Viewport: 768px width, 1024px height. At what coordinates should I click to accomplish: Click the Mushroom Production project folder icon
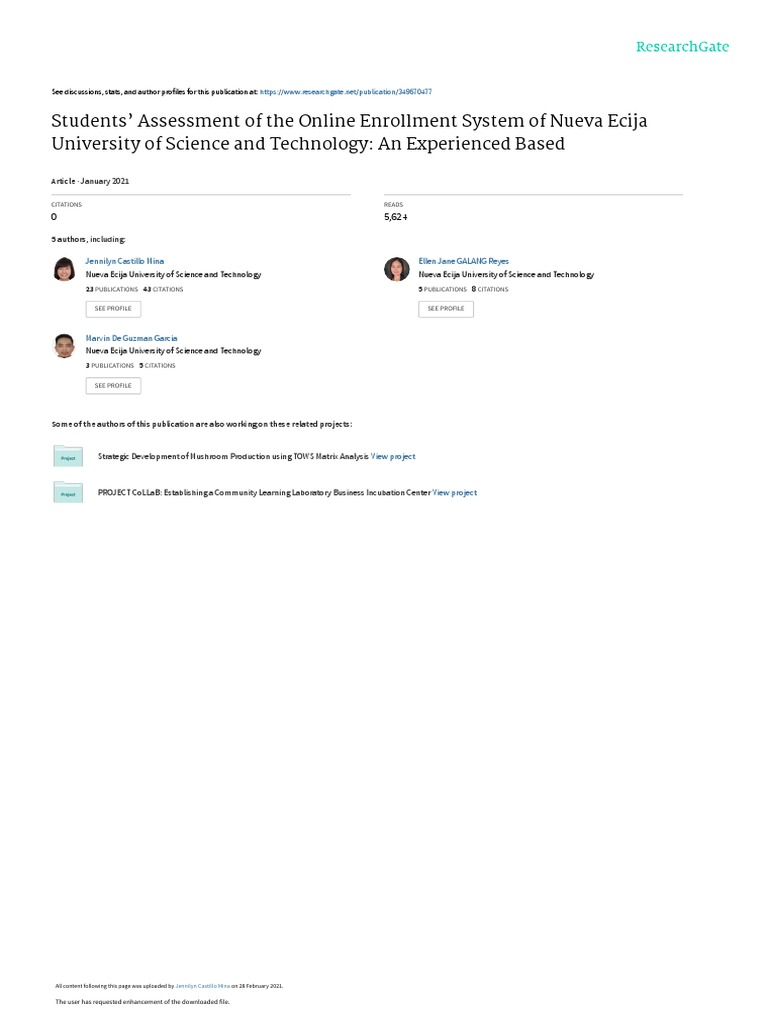(68, 457)
